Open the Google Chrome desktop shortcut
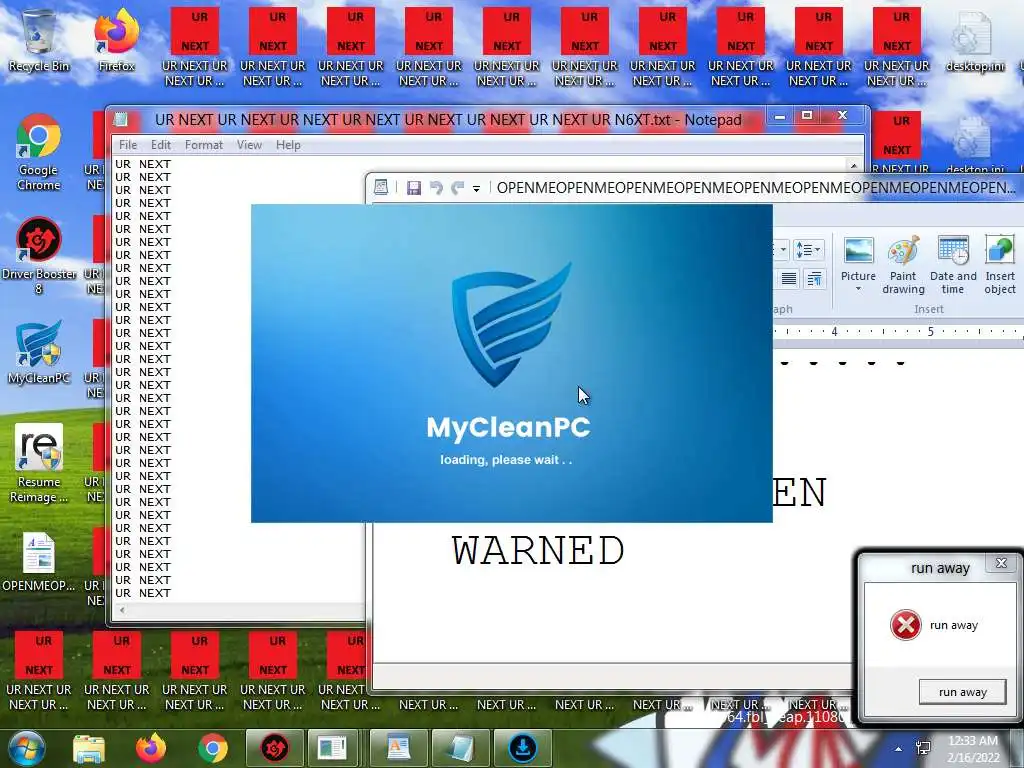Screen dimensions: 1024x768 [39, 152]
